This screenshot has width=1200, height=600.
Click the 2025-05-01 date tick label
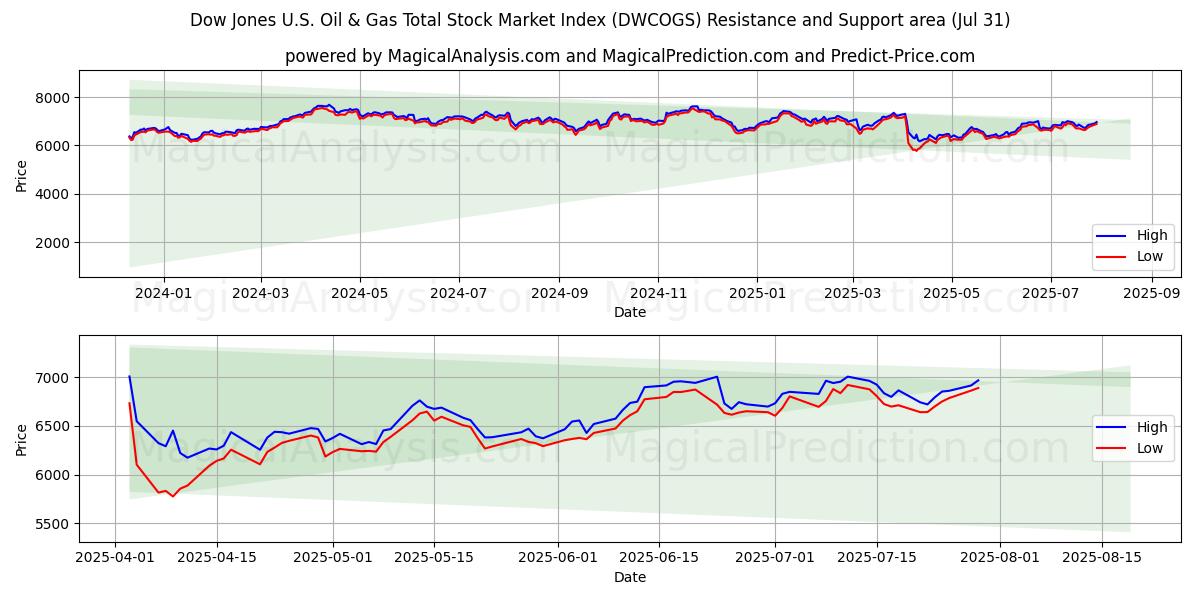[333, 558]
